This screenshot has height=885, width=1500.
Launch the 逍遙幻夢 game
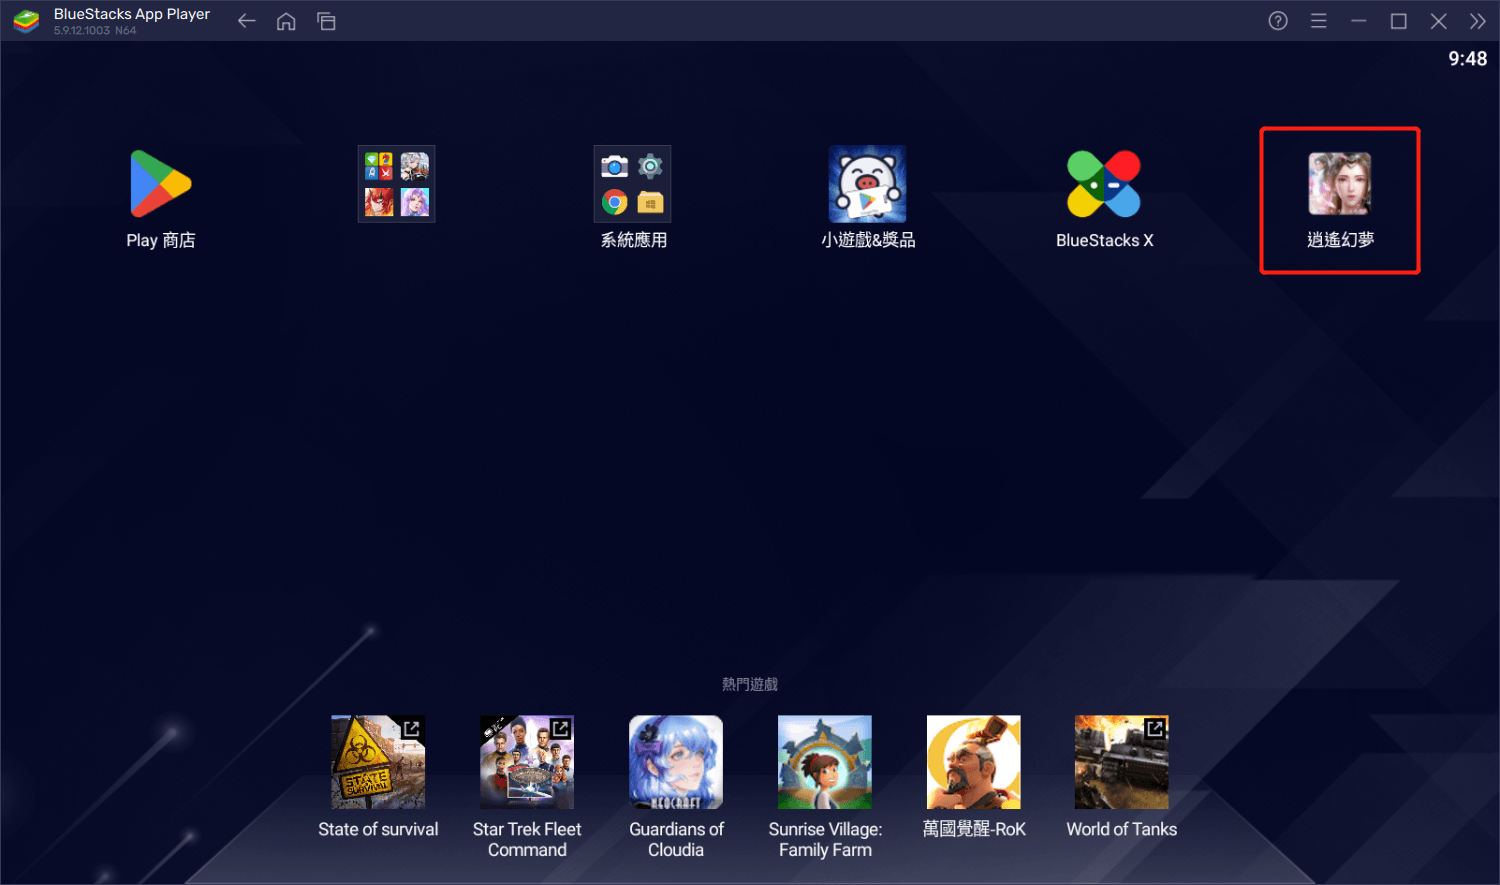click(x=1340, y=184)
